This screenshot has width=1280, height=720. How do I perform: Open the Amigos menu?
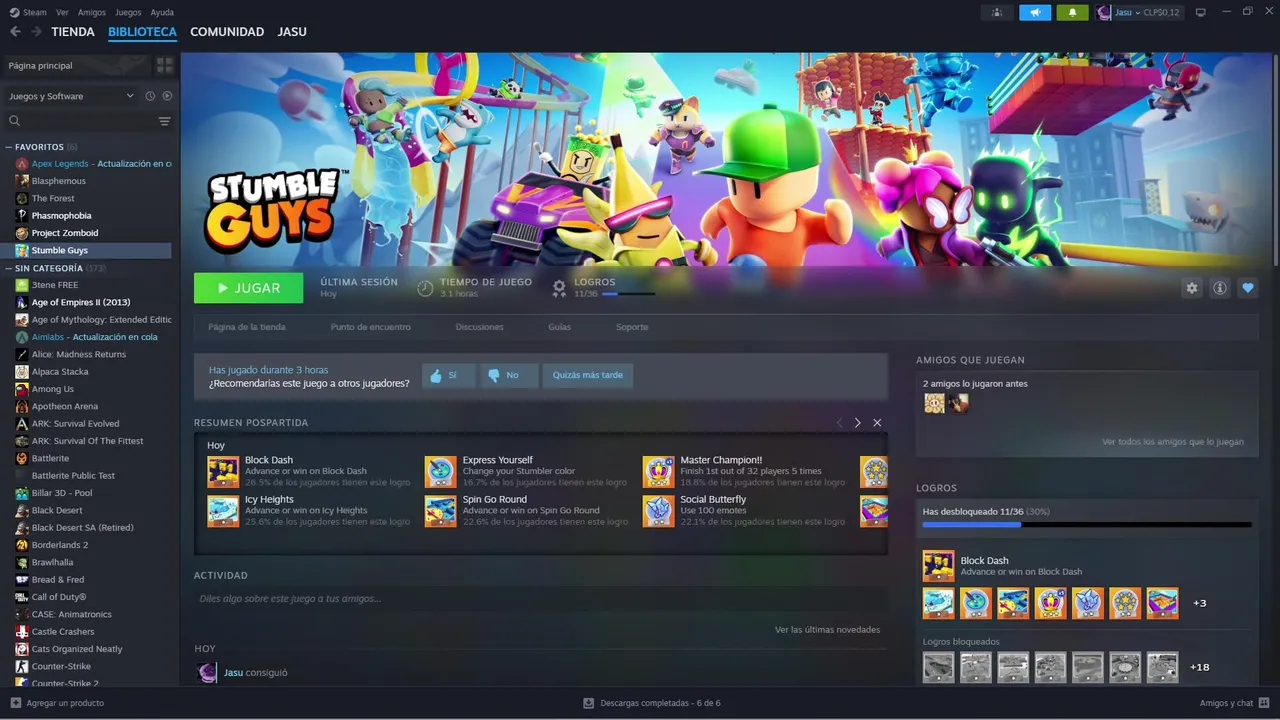coord(92,12)
